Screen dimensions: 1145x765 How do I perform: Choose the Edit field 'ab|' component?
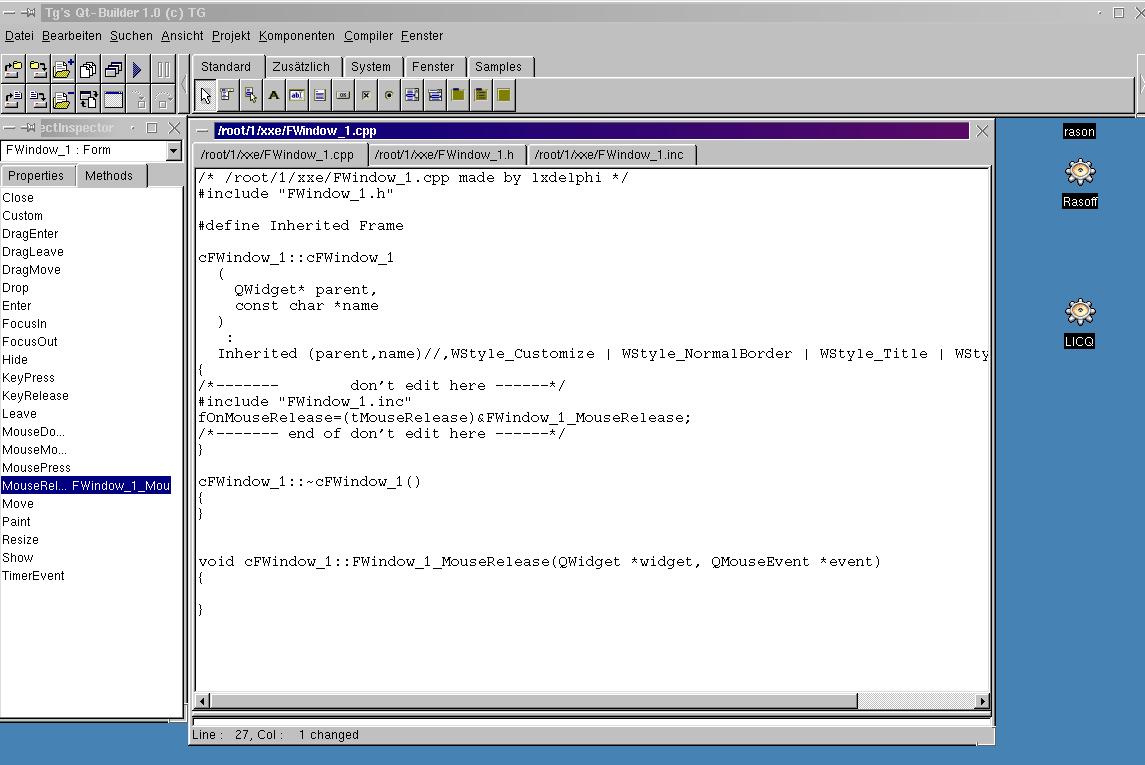pos(297,95)
